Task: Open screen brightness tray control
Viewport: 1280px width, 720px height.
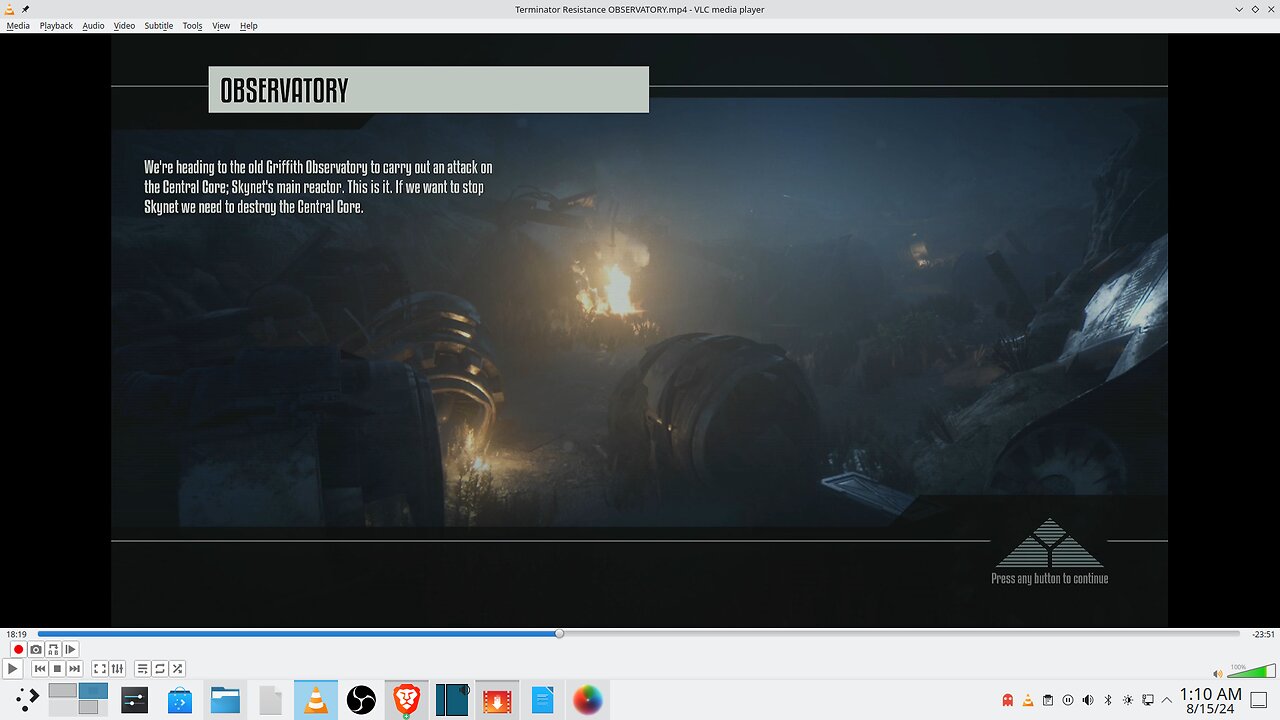Action: (x=1128, y=700)
